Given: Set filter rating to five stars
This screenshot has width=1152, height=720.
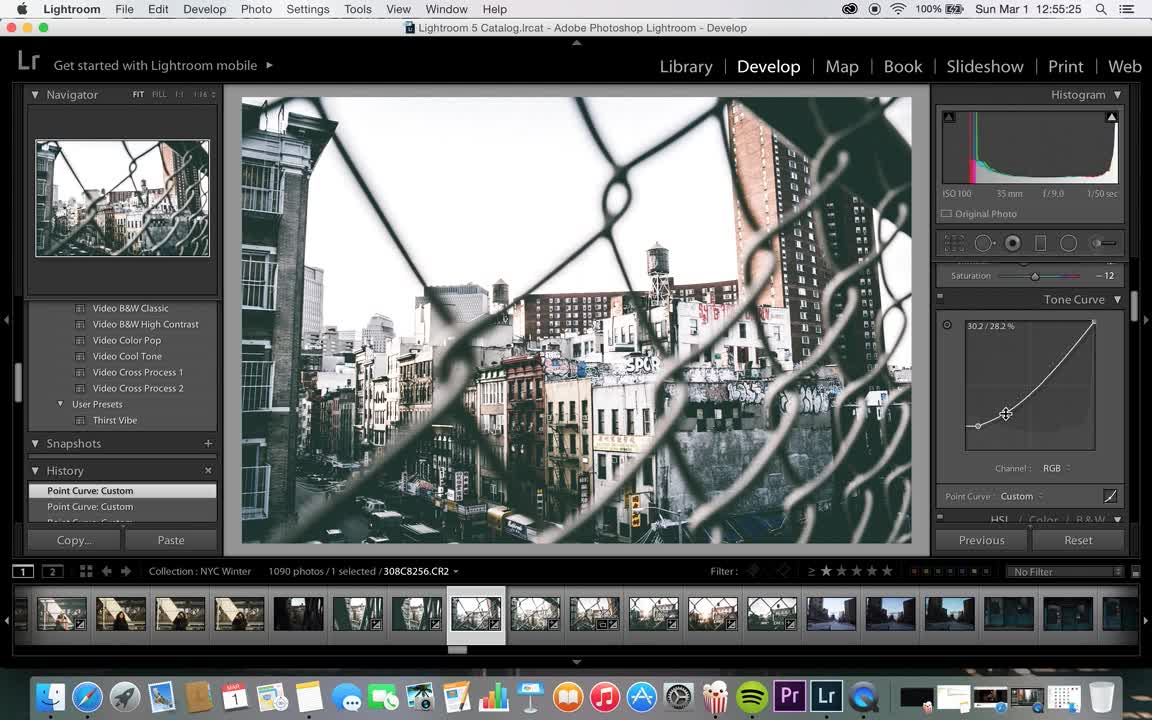Looking at the screenshot, I should (887, 571).
